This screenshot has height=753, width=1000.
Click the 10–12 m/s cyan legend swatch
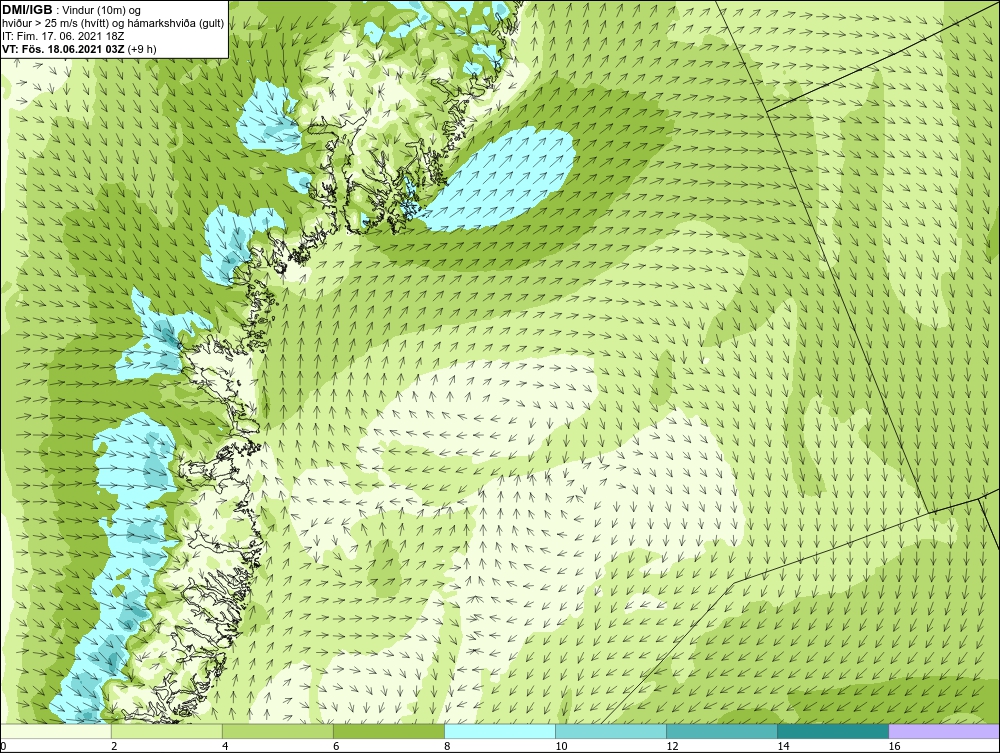click(x=611, y=731)
